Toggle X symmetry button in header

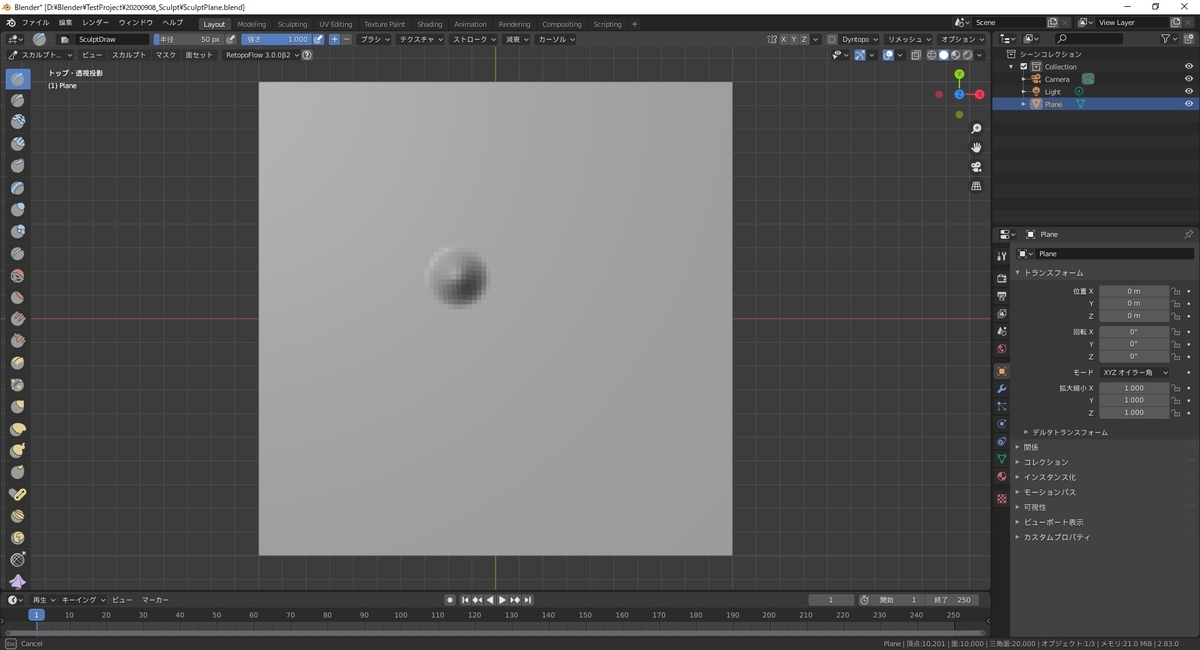point(784,39)
